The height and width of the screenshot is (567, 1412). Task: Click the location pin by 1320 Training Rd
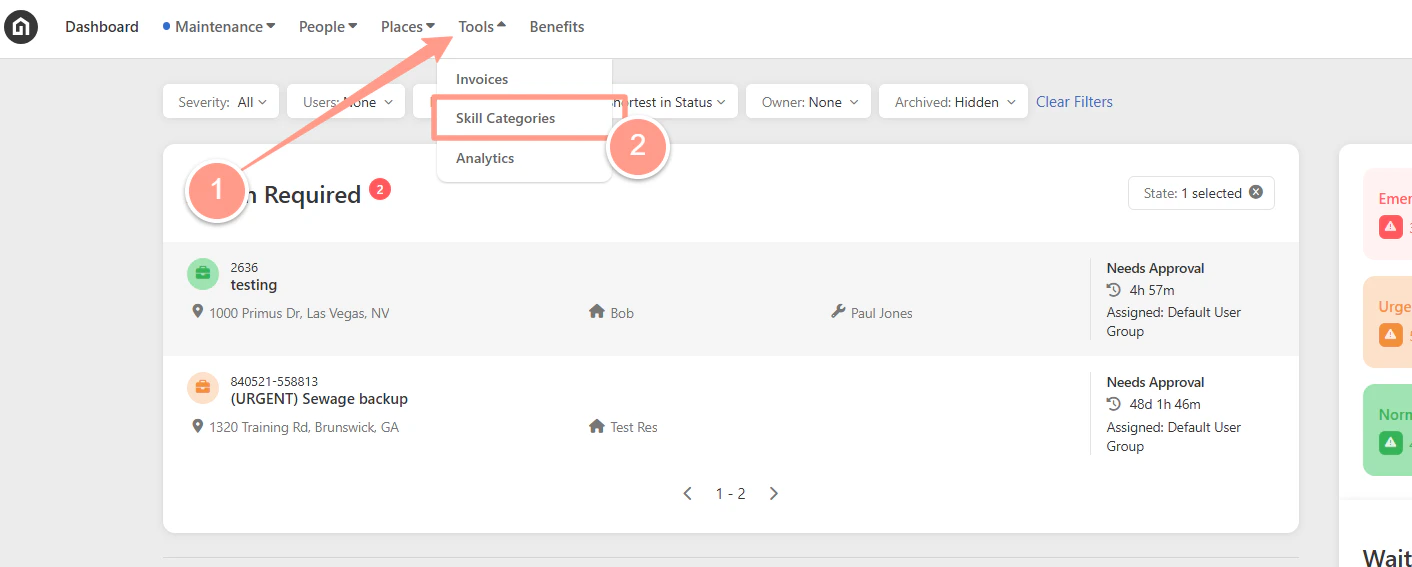[198, 426]
